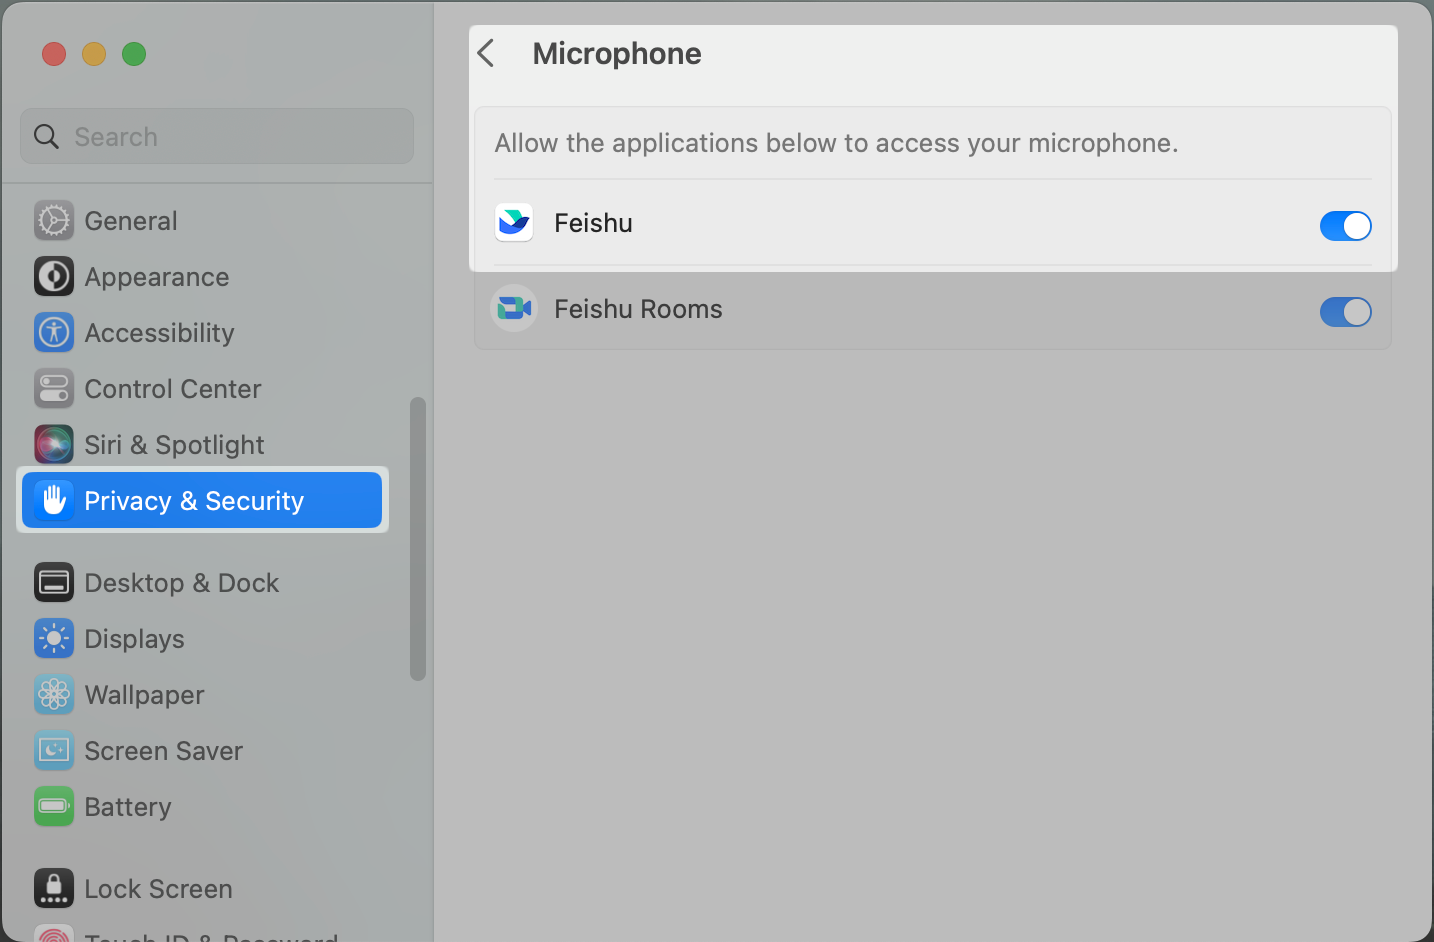Click the back chevron on Microphone page

(486, 53)
